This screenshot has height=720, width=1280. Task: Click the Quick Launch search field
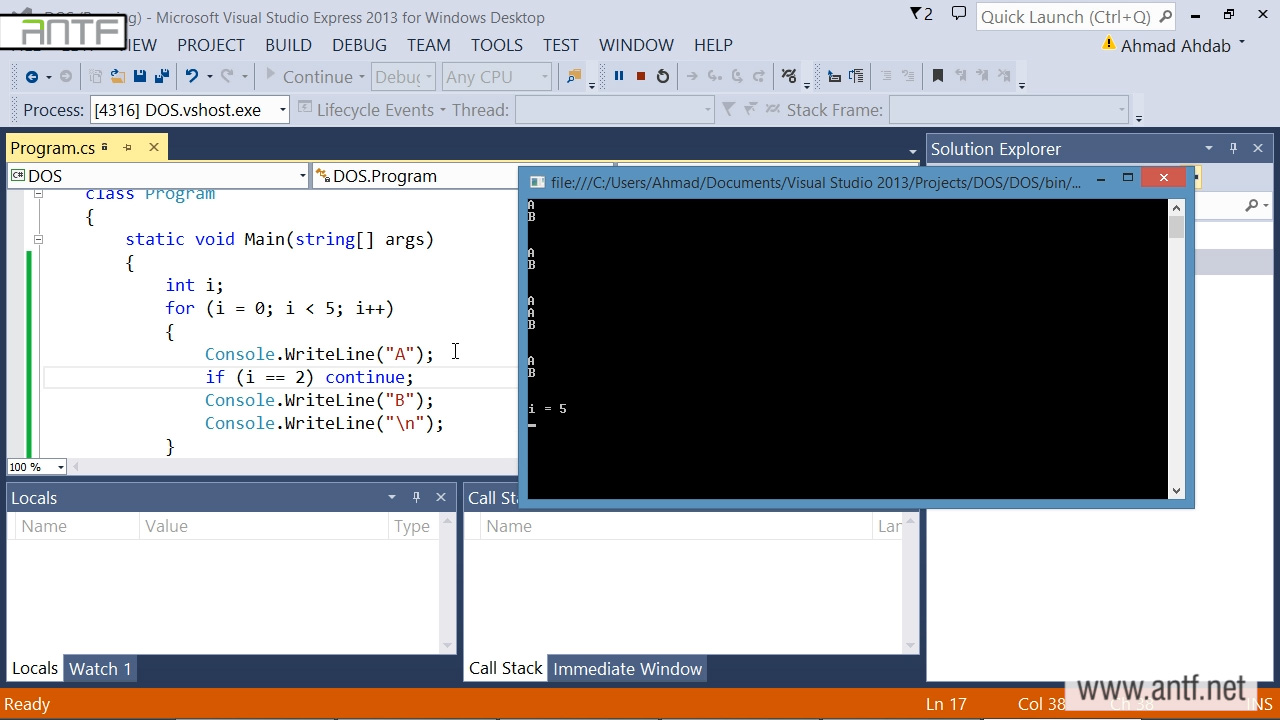click(1065, 17)
